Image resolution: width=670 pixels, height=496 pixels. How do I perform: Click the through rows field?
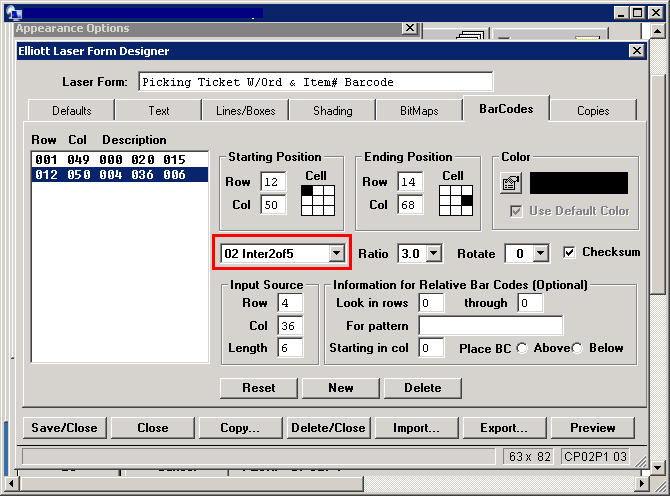530,303
